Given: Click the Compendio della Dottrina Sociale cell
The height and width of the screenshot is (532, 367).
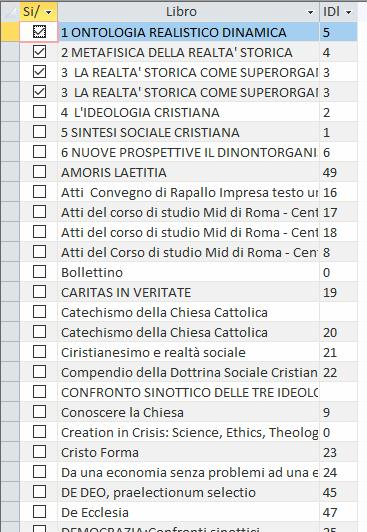Looking at the screenshot, I should (x=189, y=372).
